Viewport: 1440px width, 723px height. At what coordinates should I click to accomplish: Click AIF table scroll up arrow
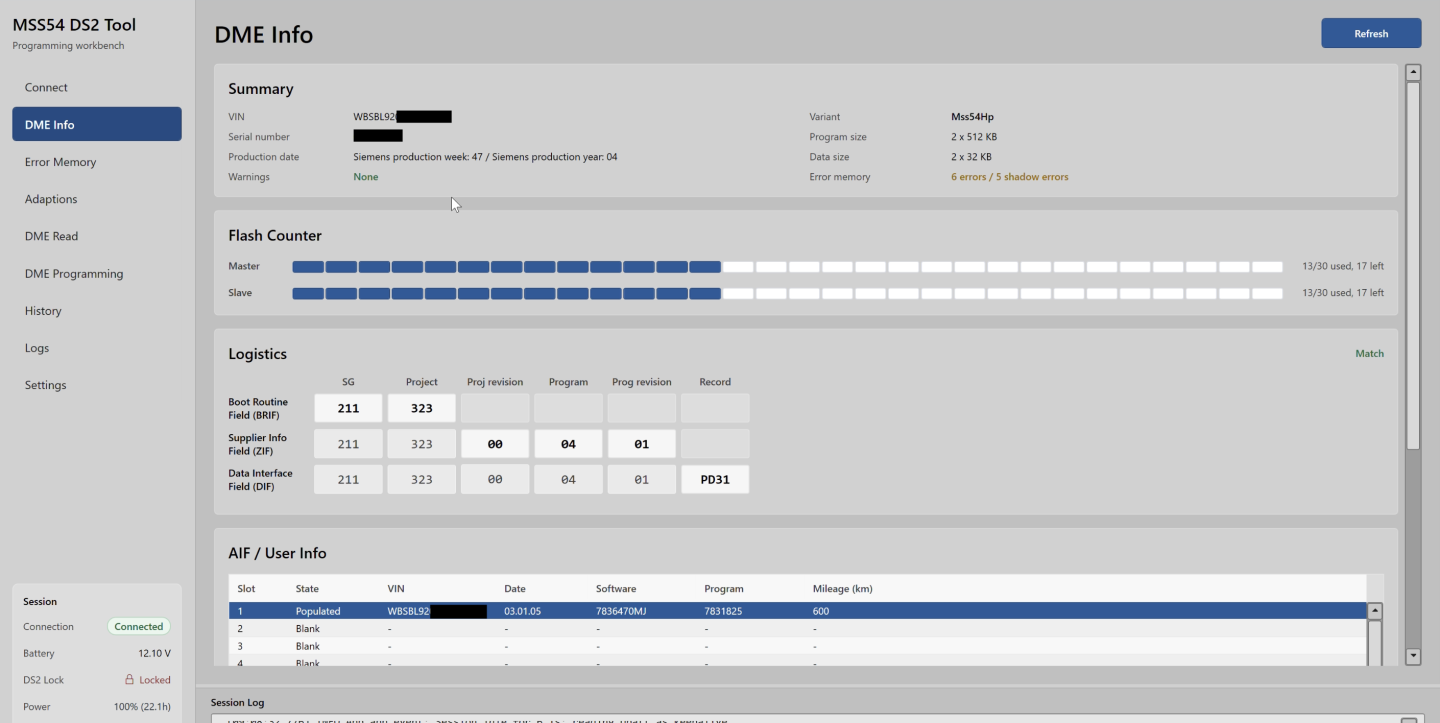pos(1375,611)
